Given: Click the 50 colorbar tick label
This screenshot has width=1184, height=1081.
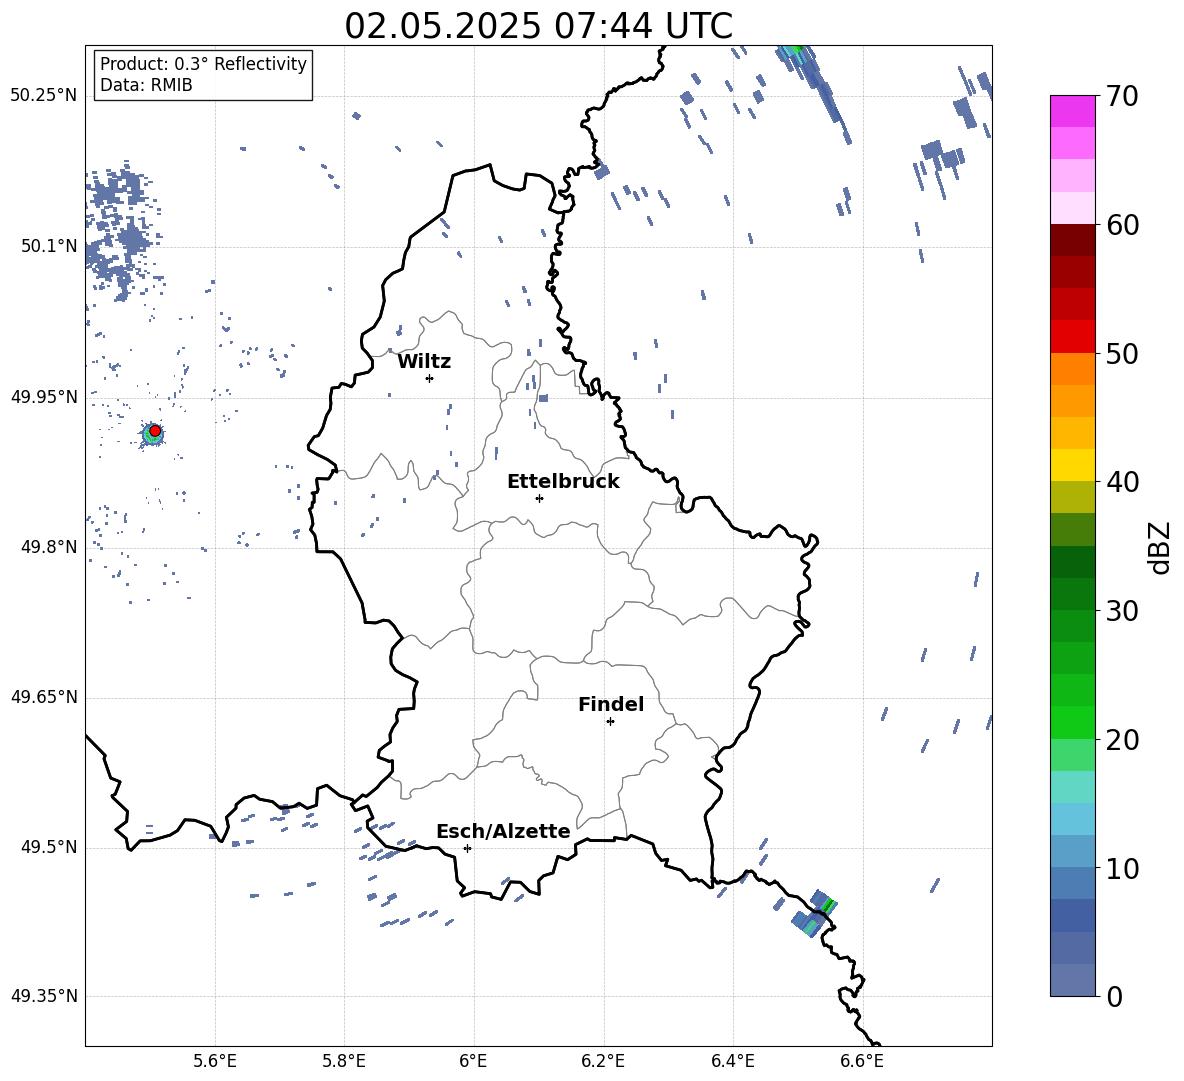Looking at the screenshot, I should point(1122,354).
